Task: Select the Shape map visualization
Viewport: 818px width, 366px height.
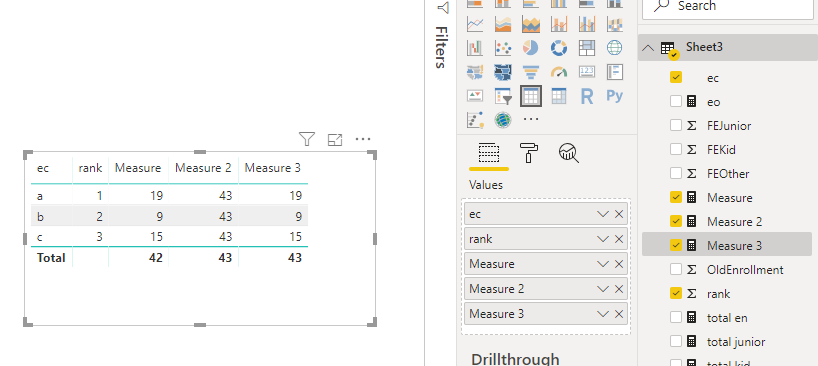Action: pos(503,72)
